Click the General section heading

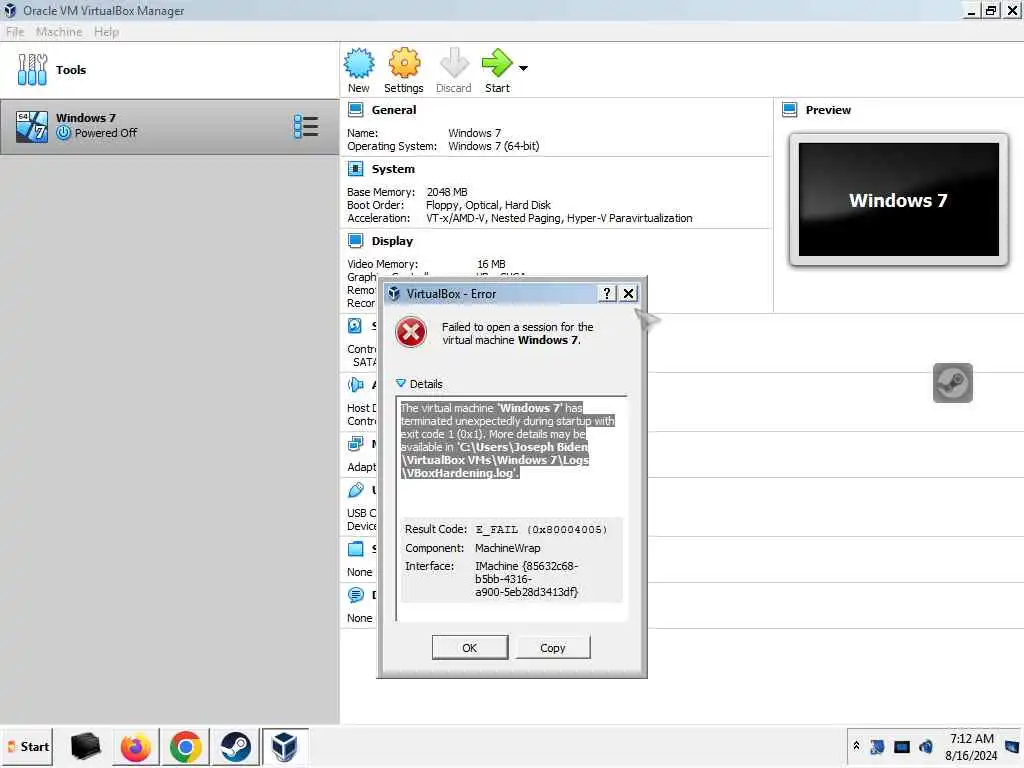point(394,110)
